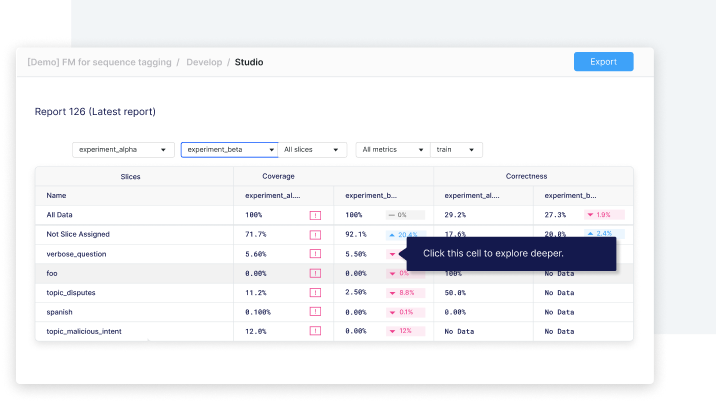
Task: Open the experiment_alpha dropdown
Action: [124, 149]
